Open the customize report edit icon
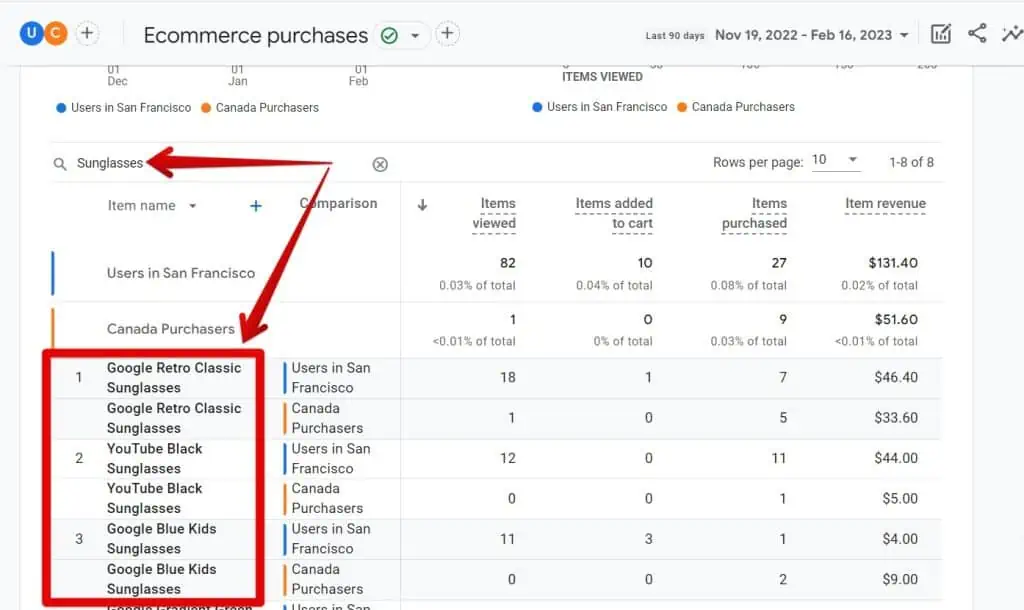The width and height of the screenshot is (1024, 610). coord(941,34)
